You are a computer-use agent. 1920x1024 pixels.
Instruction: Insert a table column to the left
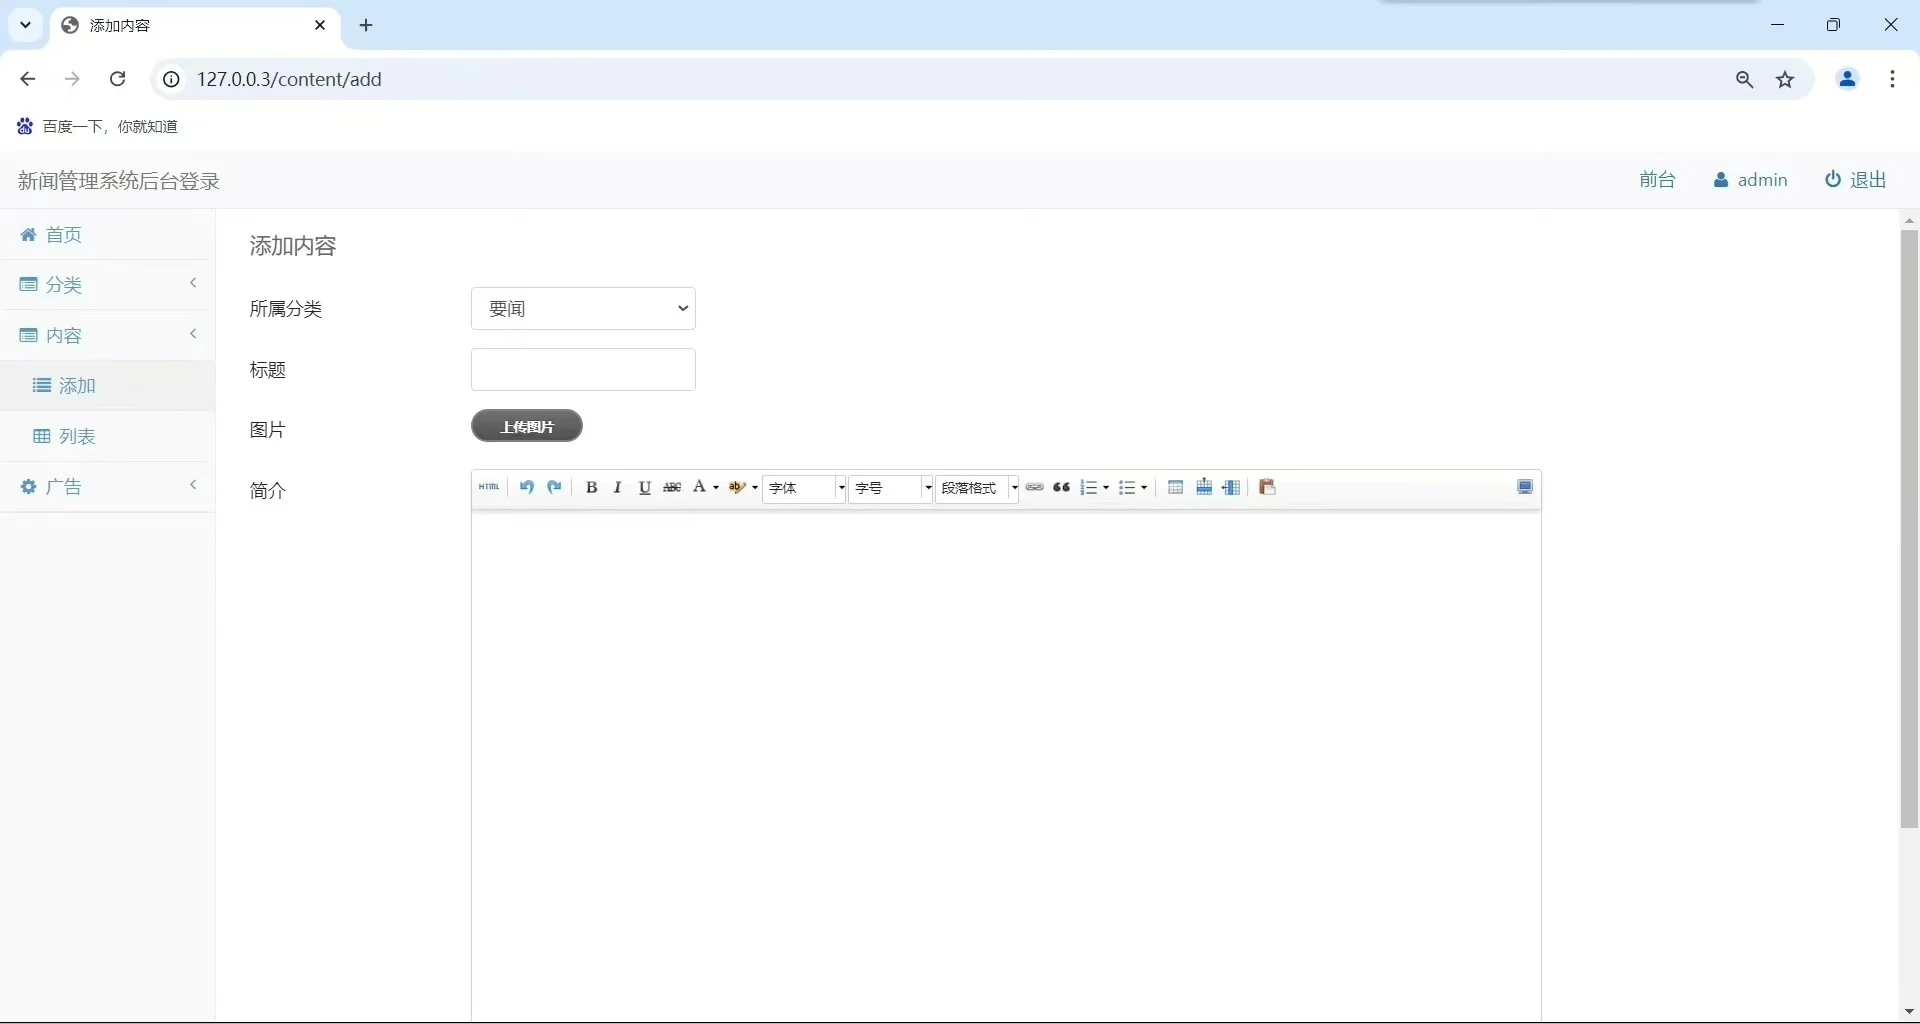pos(1232,488)
